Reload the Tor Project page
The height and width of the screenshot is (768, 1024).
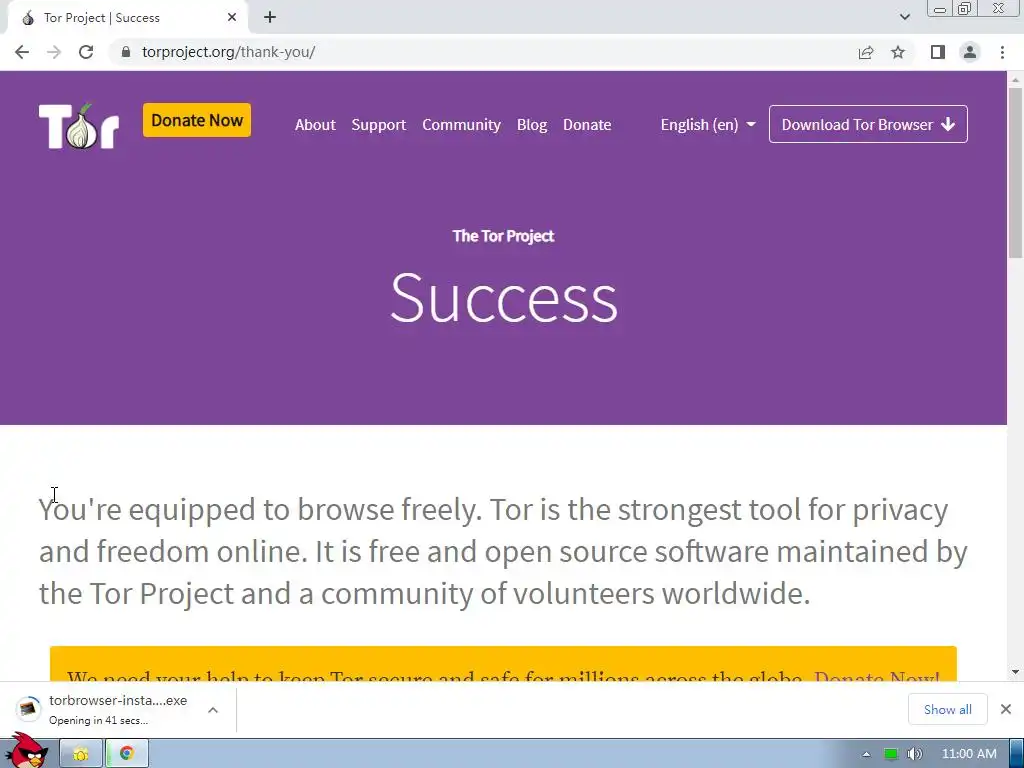click(86, 52)
